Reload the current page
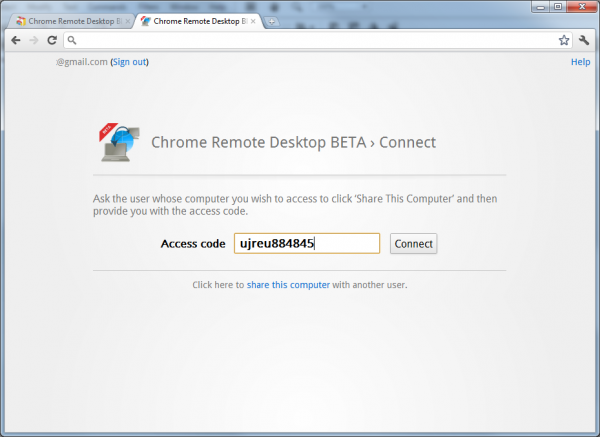 [52, 40]
